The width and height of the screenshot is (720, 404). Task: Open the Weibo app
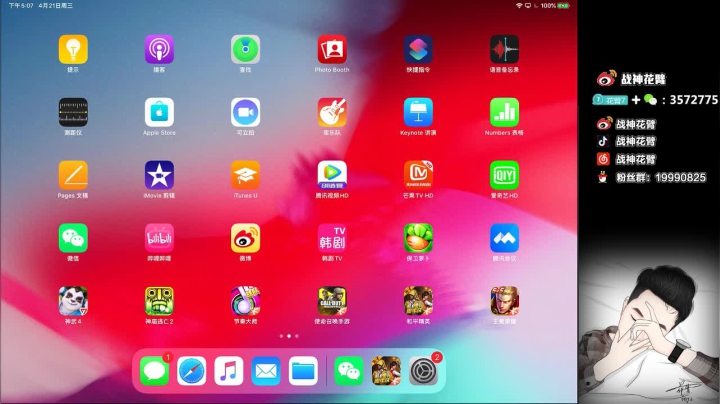click(246, 238)
